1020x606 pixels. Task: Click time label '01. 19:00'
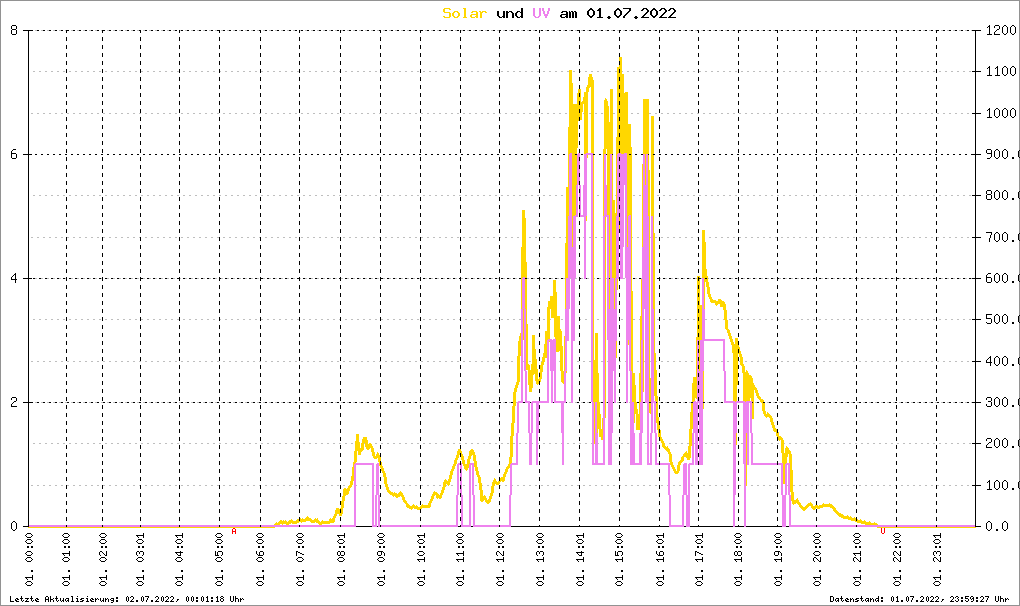point(778,559)
